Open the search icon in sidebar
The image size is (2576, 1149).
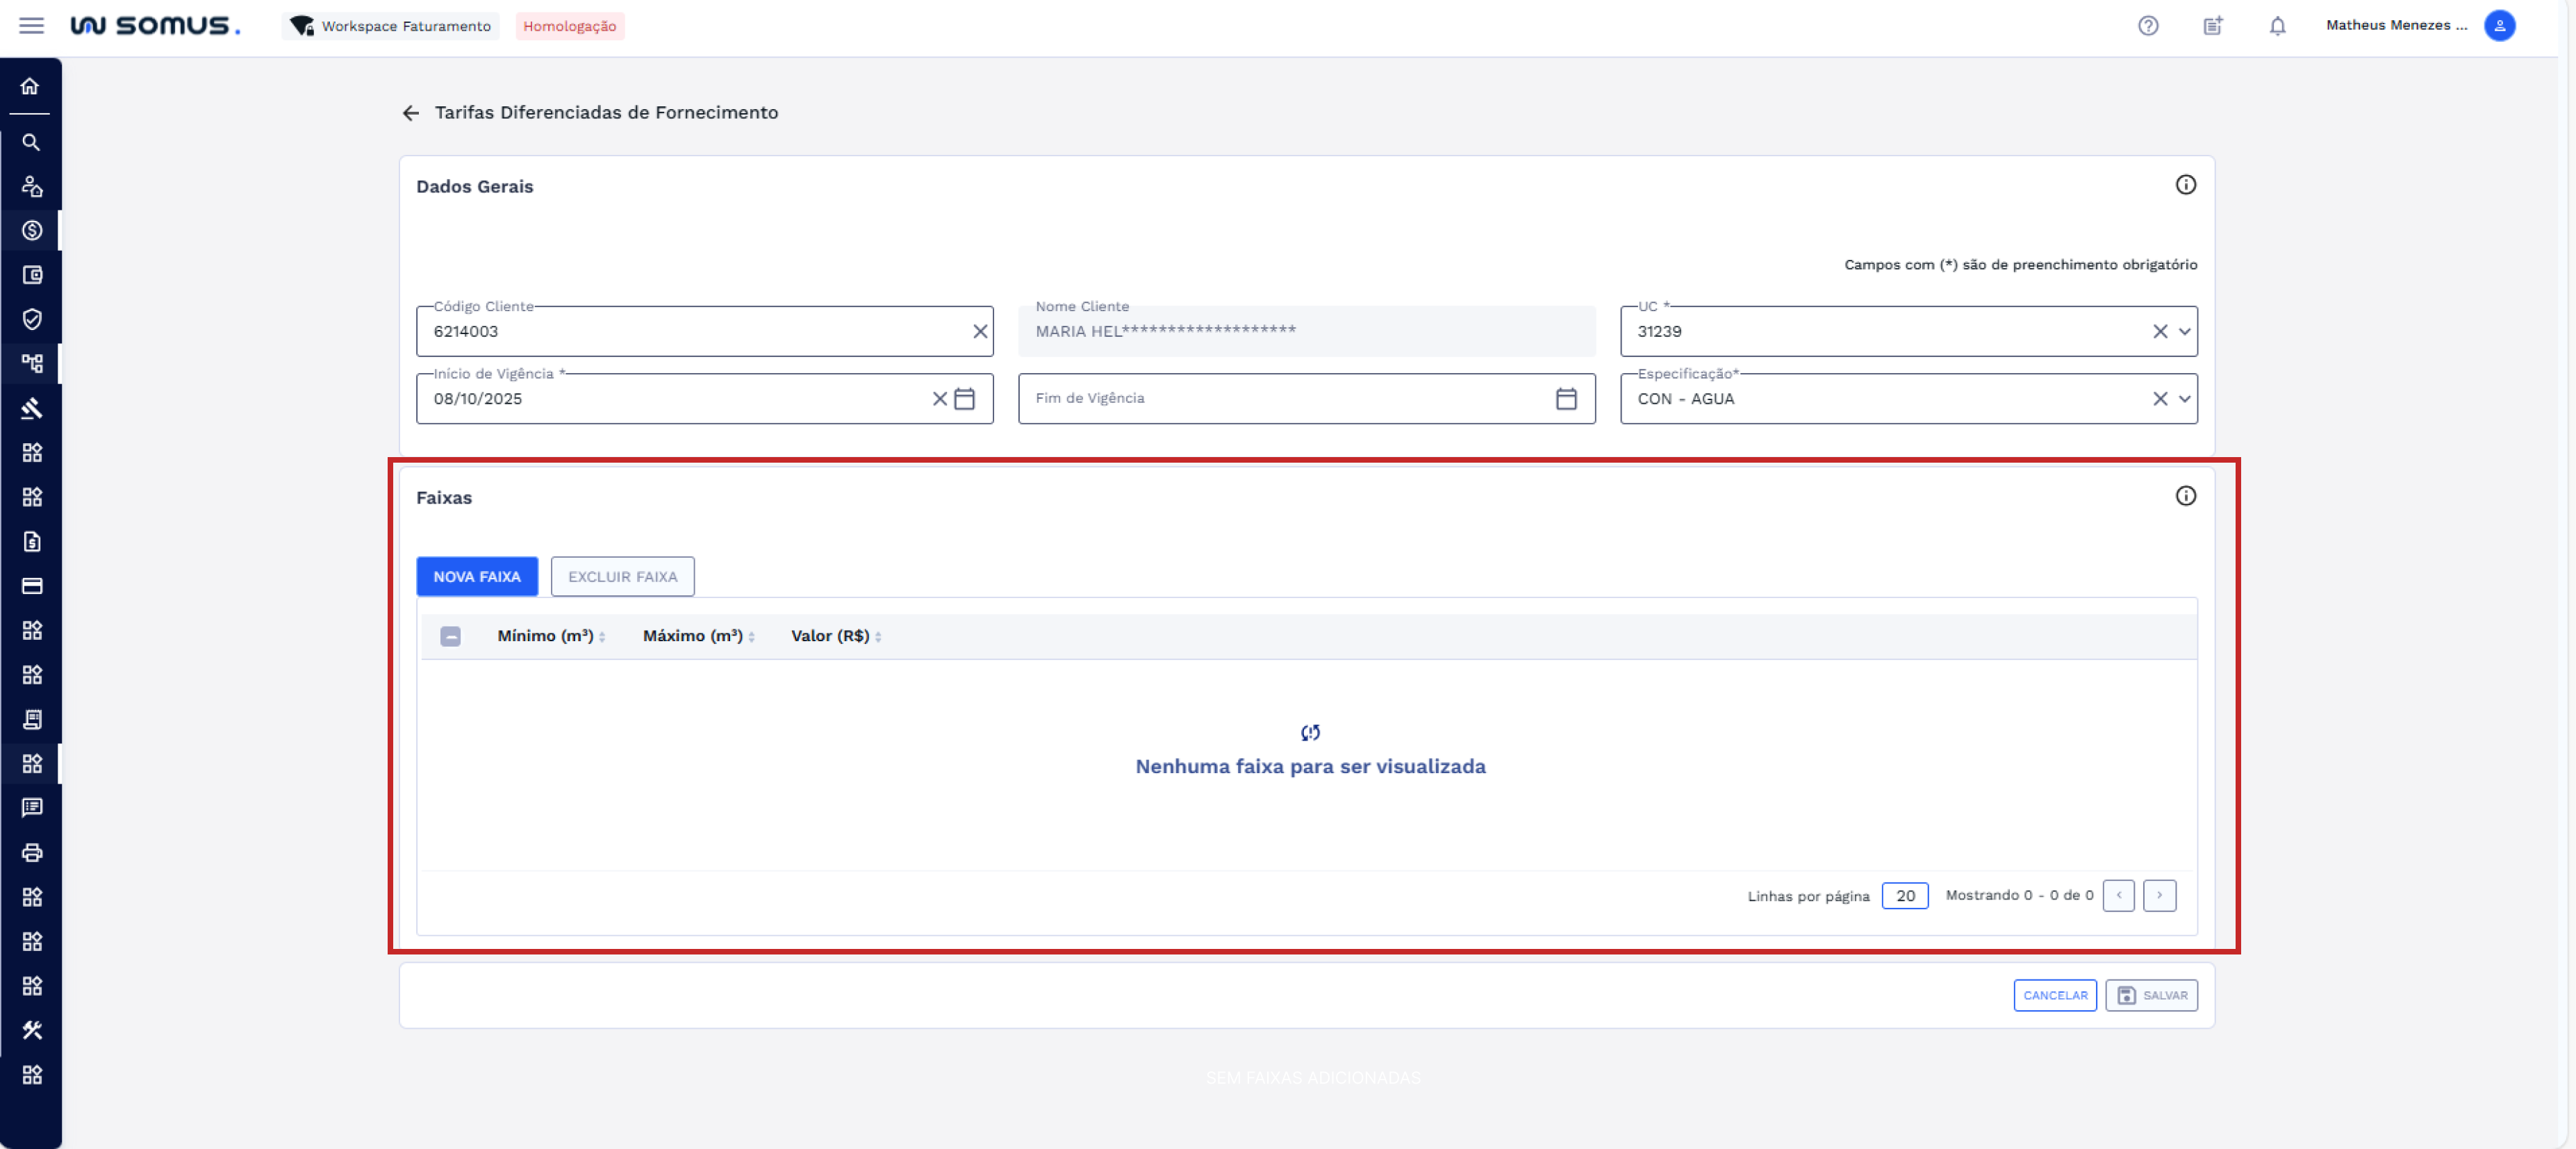coord(31,142)
